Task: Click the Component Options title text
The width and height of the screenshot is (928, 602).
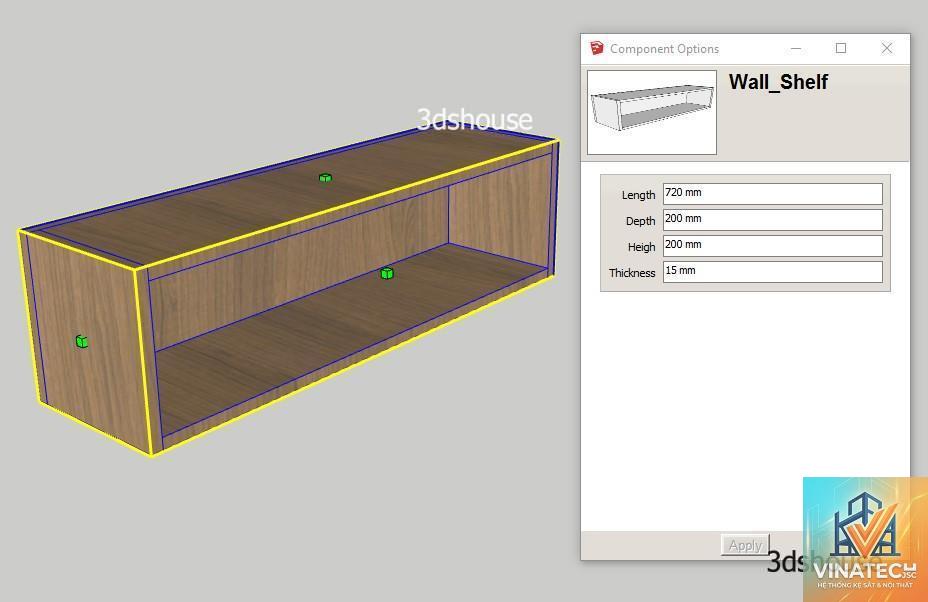Action: 664,49
